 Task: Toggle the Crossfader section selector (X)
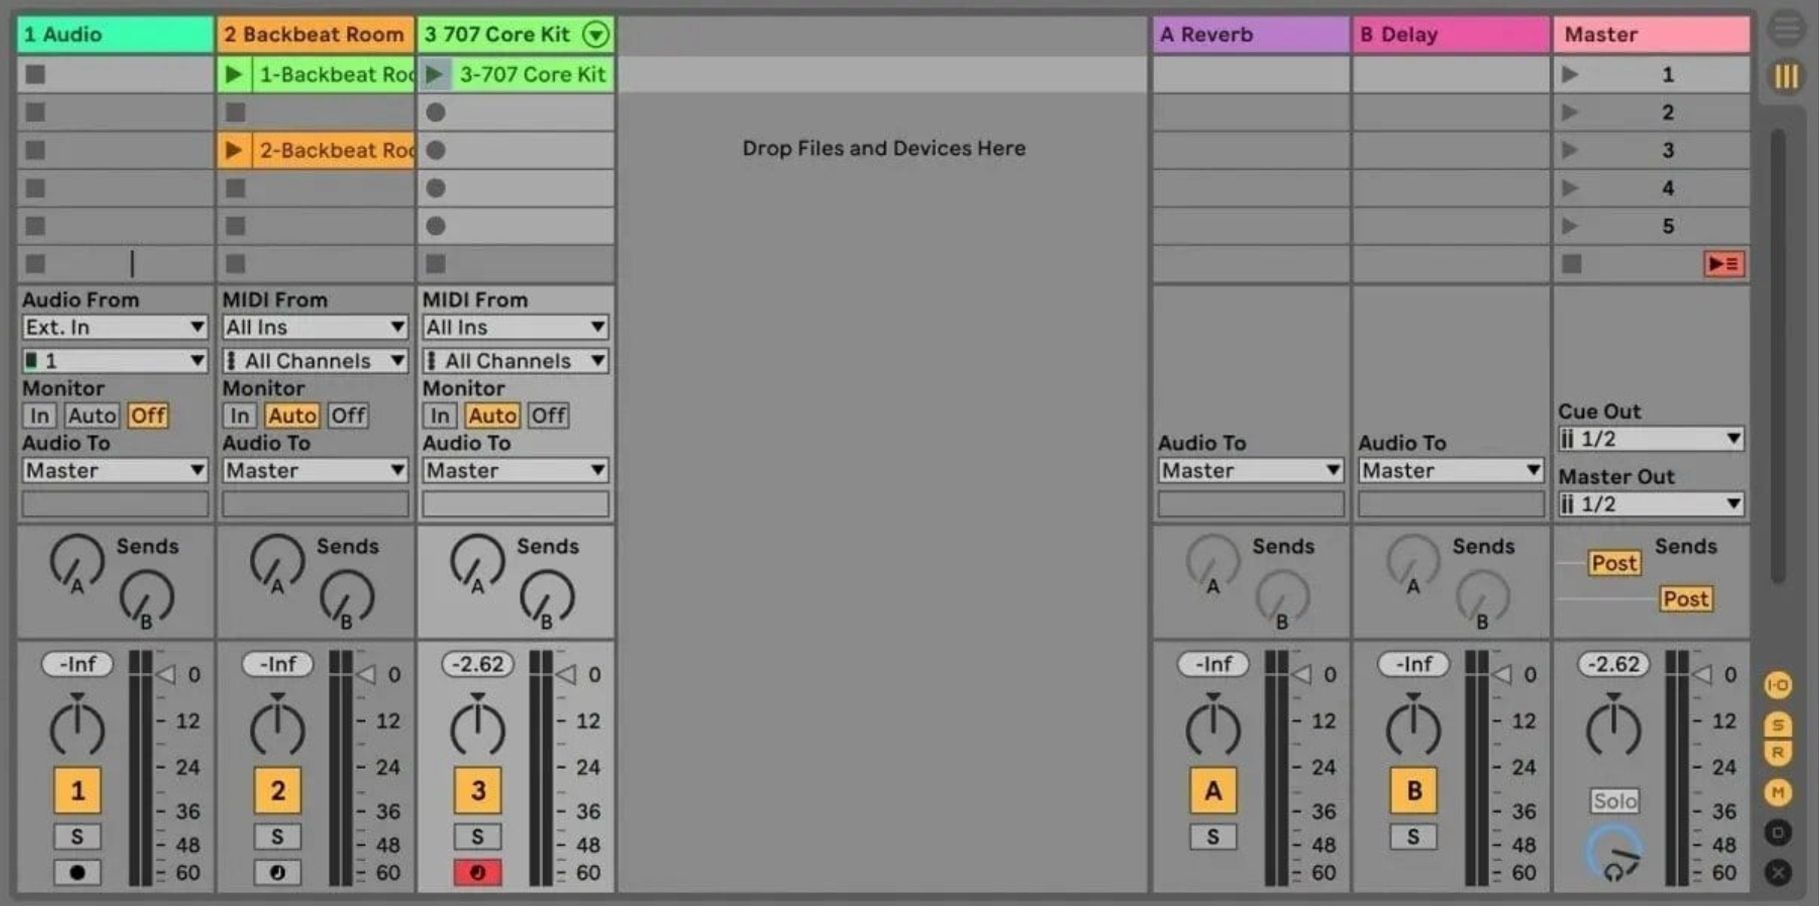pyautogui.click(x=1778, y=872)
